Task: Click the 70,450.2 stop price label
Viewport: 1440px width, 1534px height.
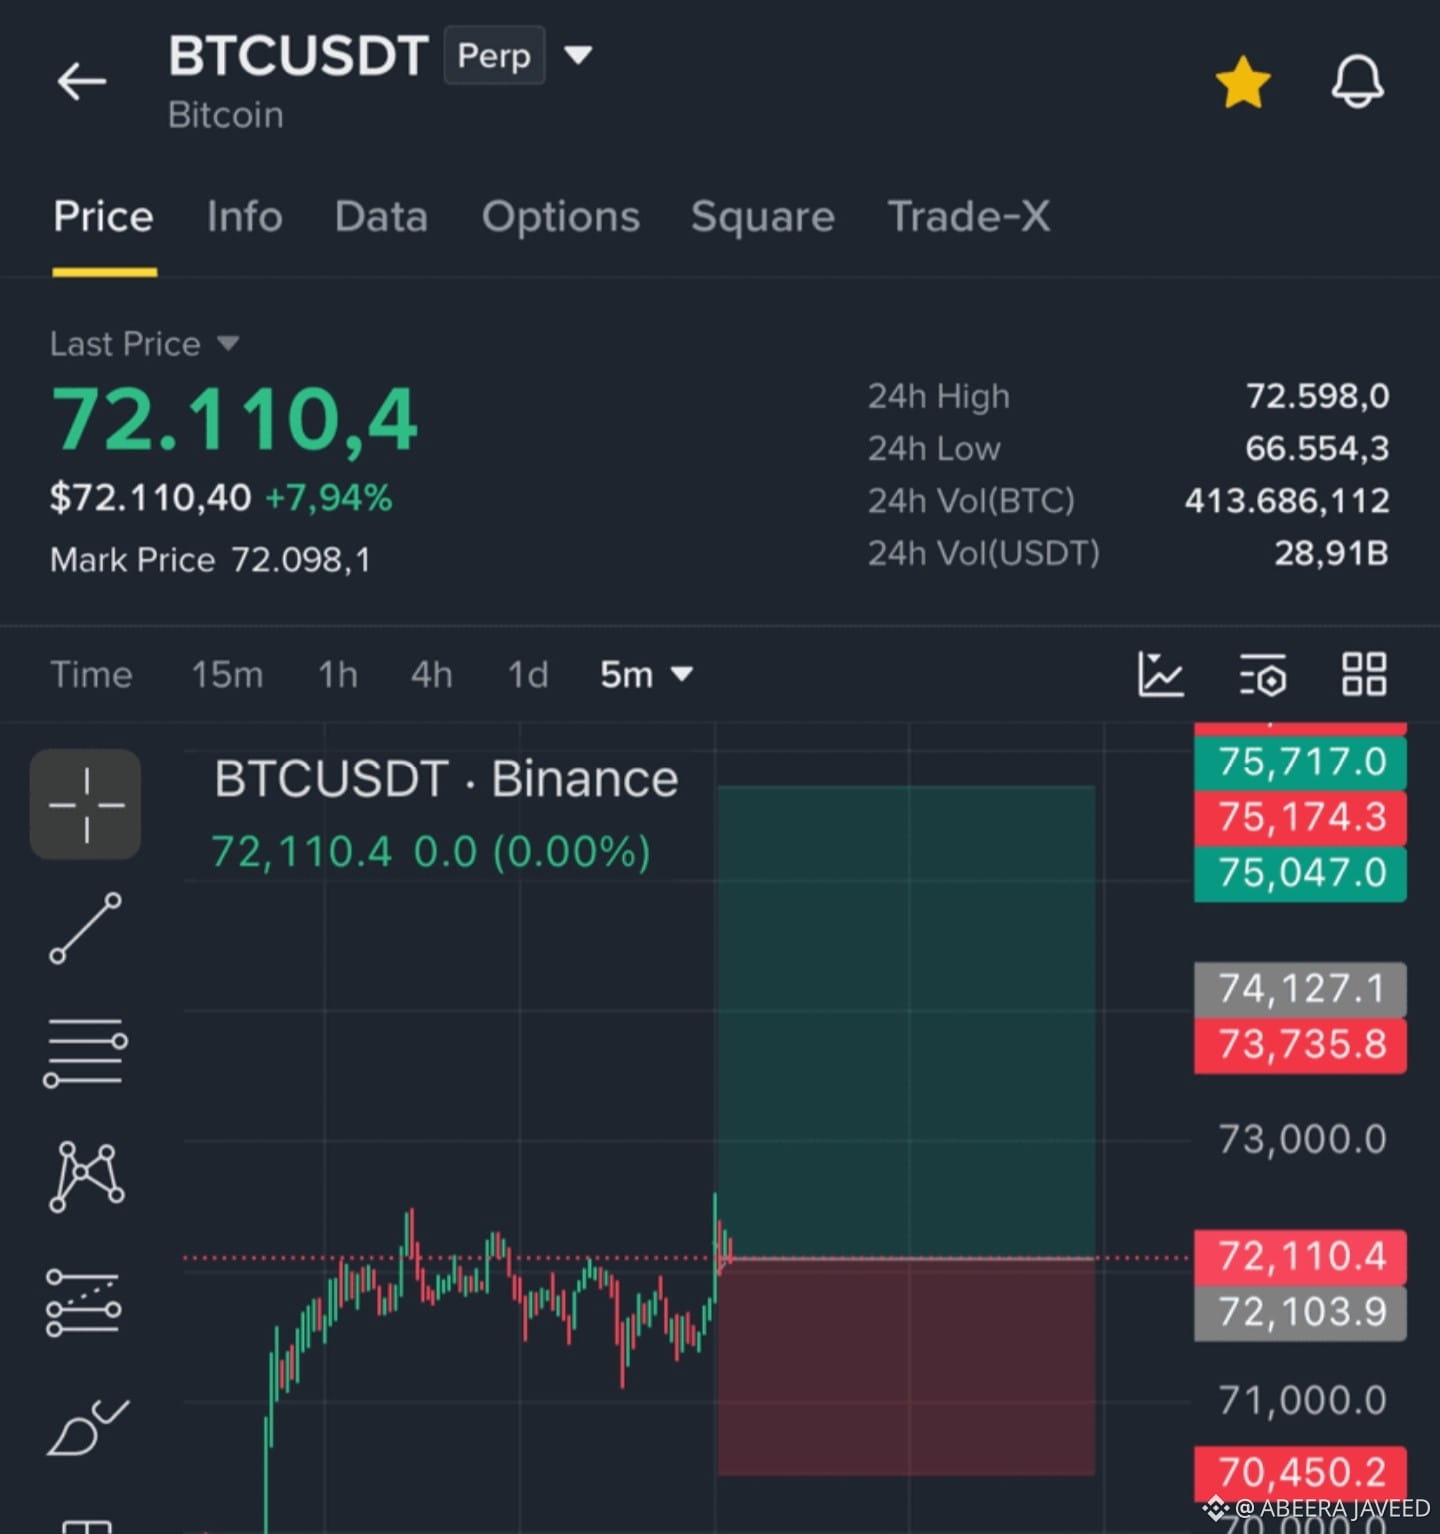Action: coord(1301,1473)
